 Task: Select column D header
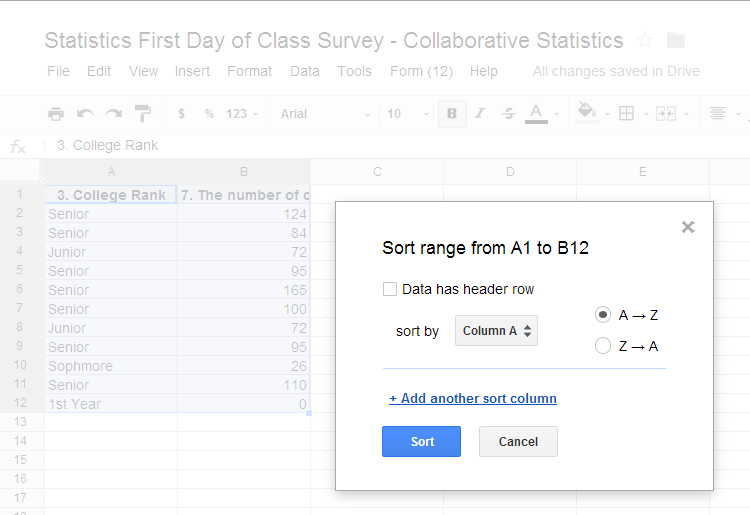tap(510, 172)
